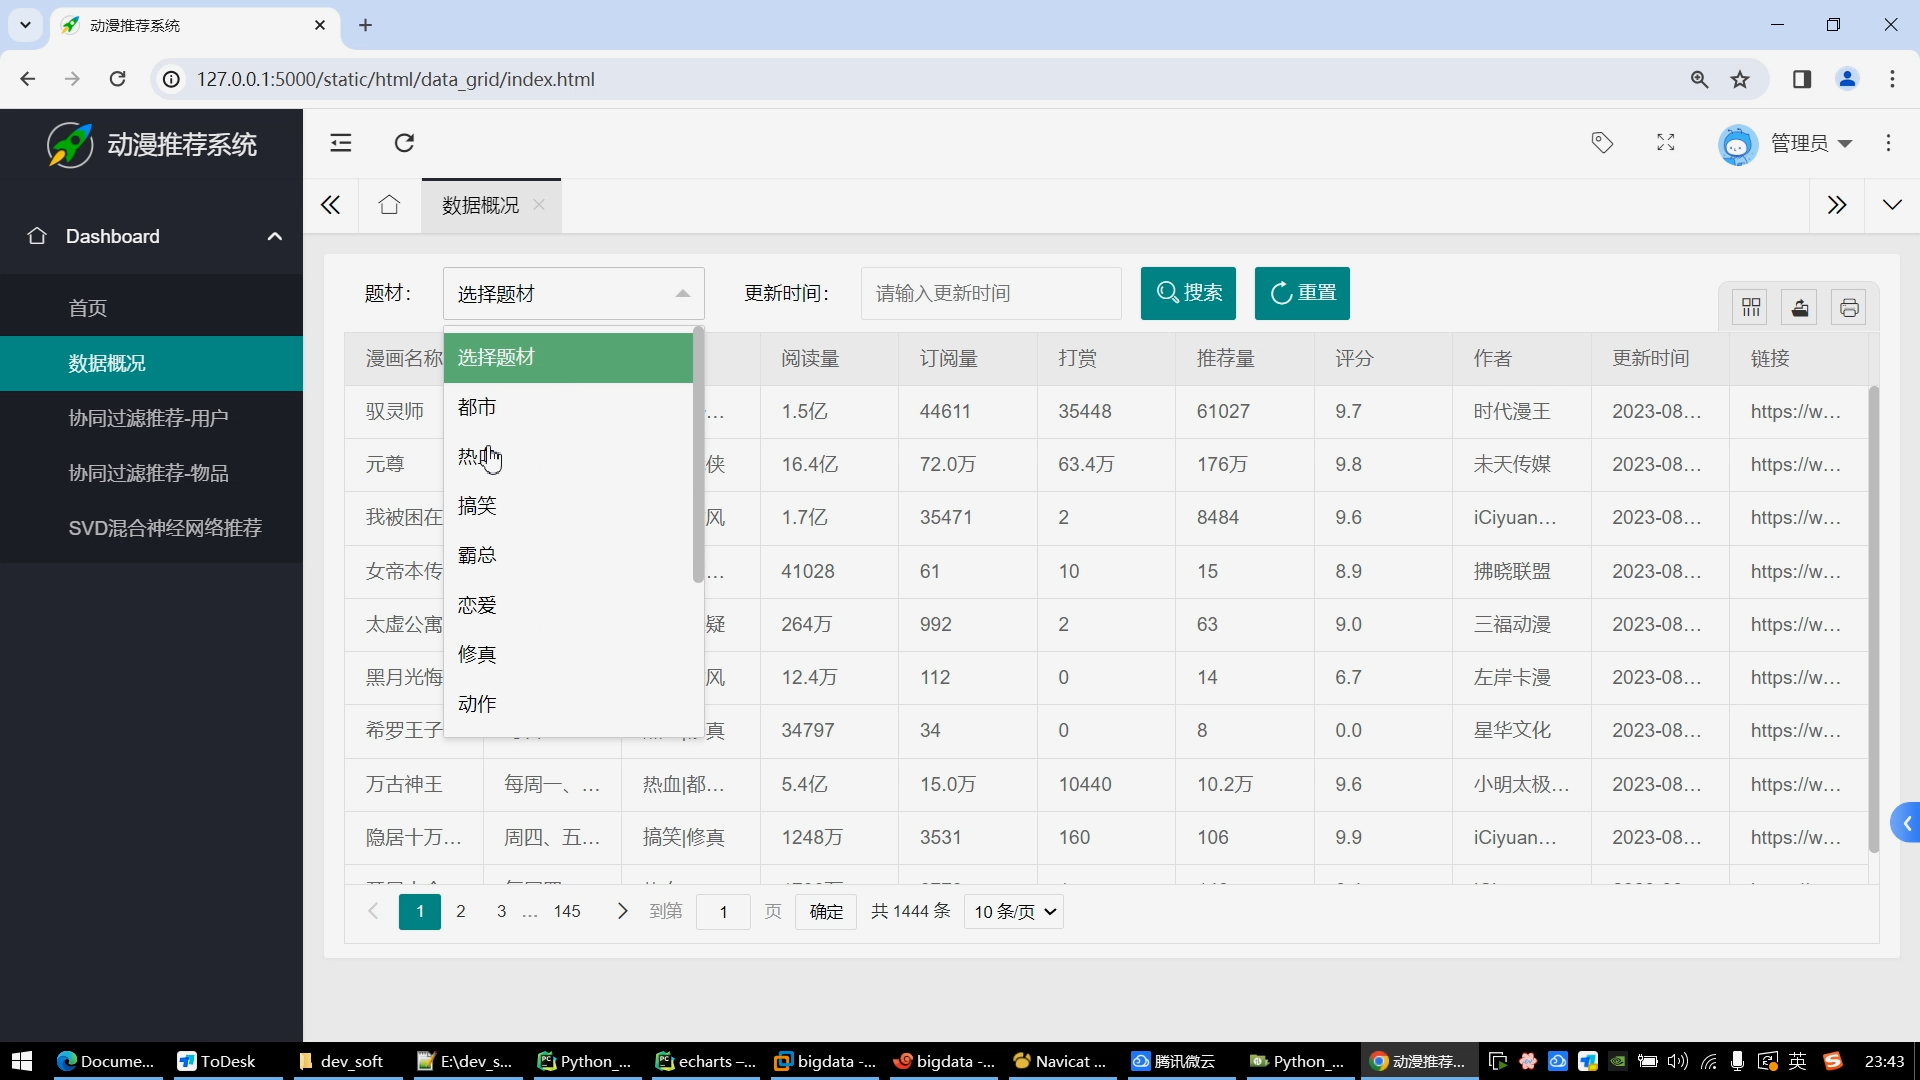This screenshot has width=1920, height=1080.
Task: Enter fullscreen with the expand icon
Action: click(x=1665, y=143)
